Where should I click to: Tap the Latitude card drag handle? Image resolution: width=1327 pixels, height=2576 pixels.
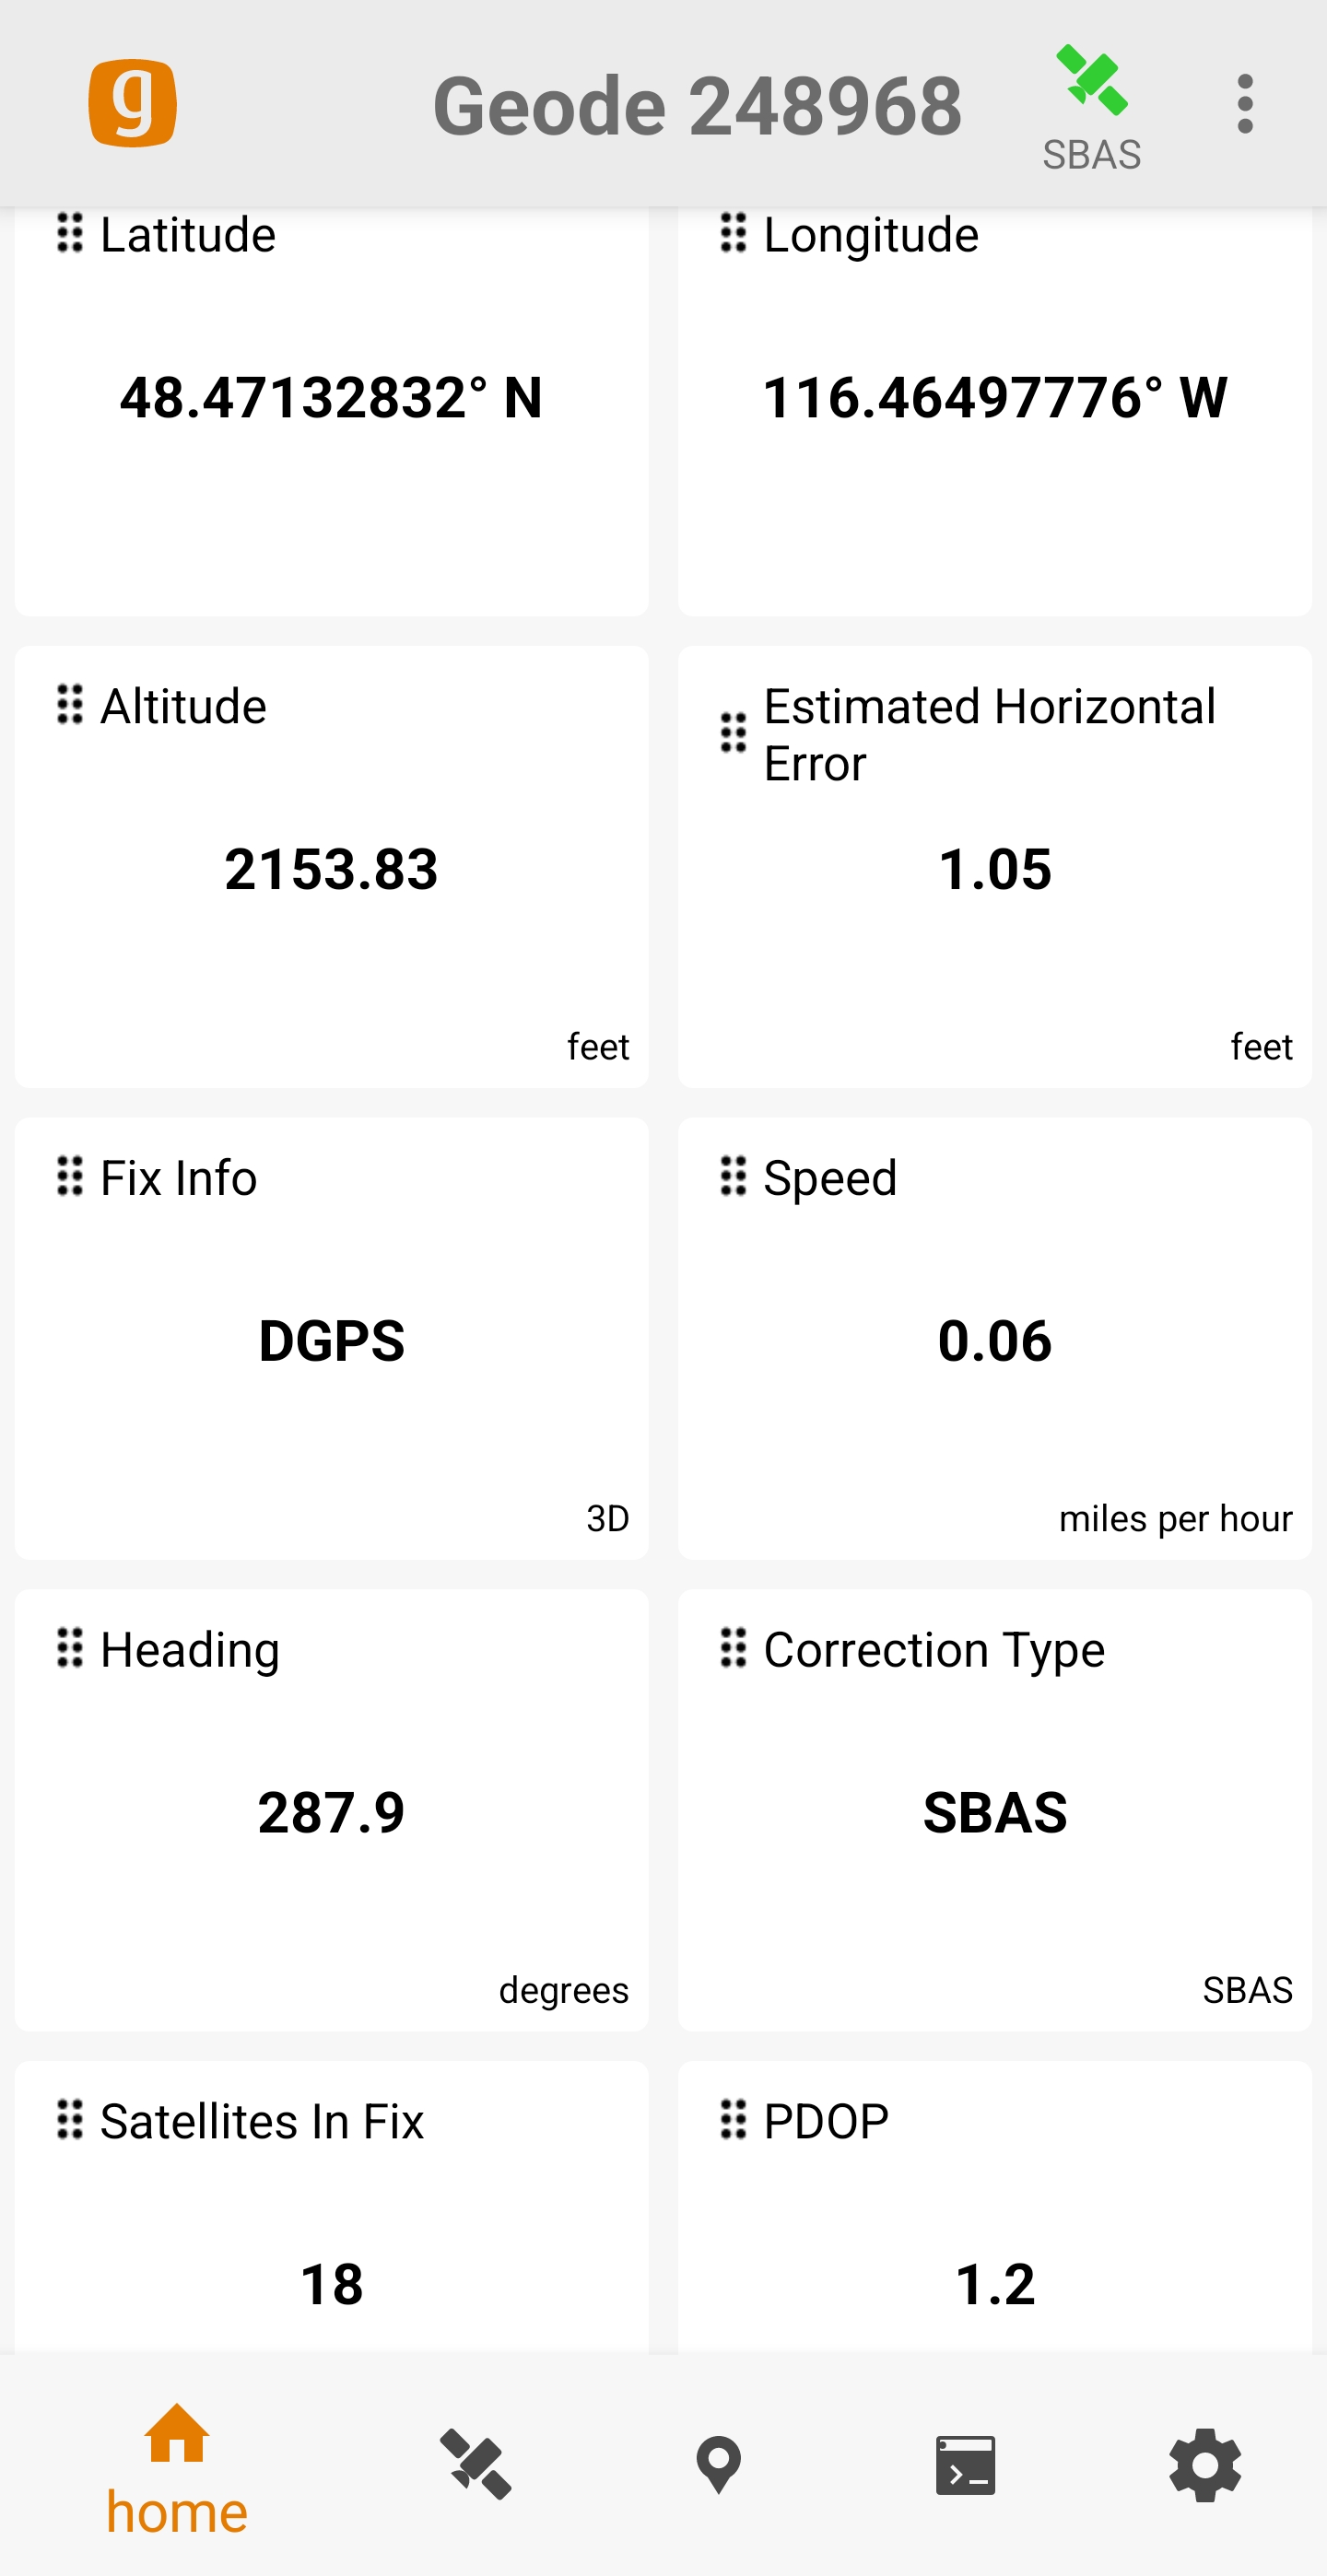(x=70, y=233)
